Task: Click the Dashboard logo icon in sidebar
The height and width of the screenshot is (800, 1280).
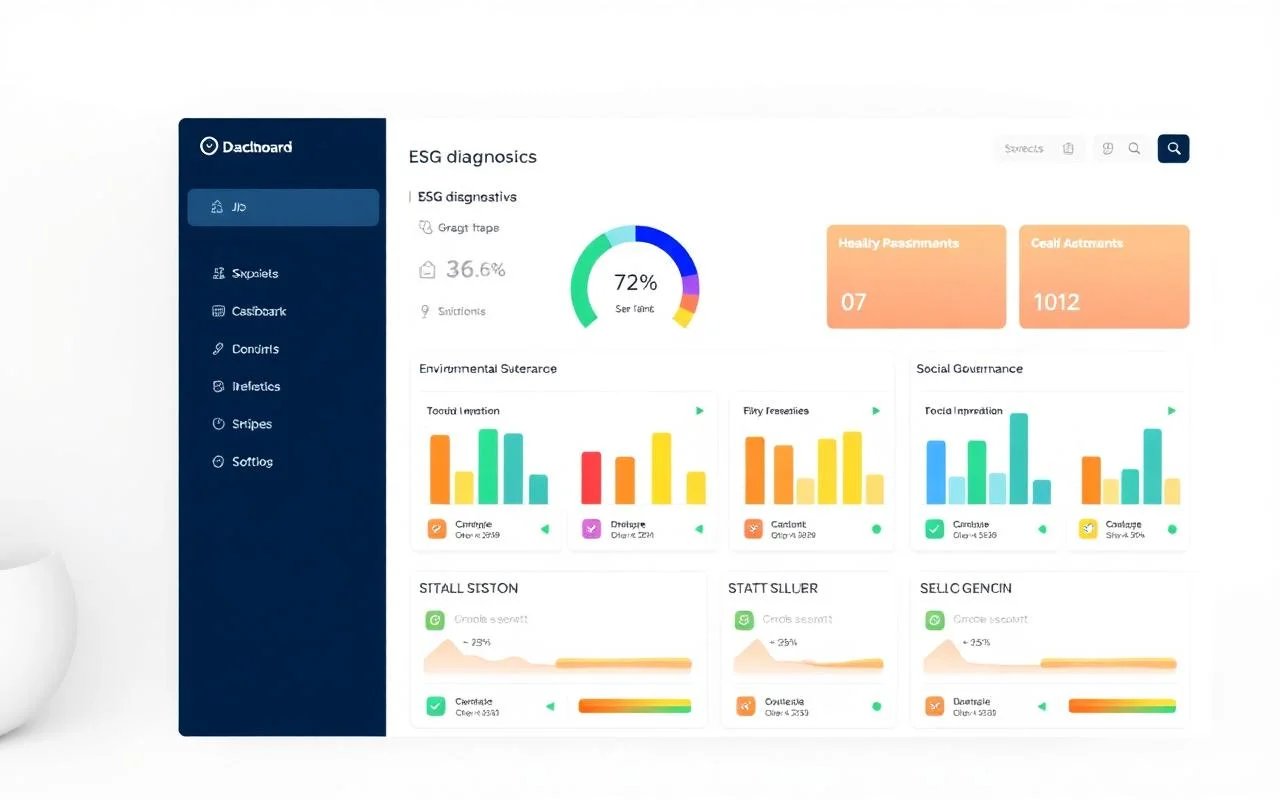Action: [209, 146]
